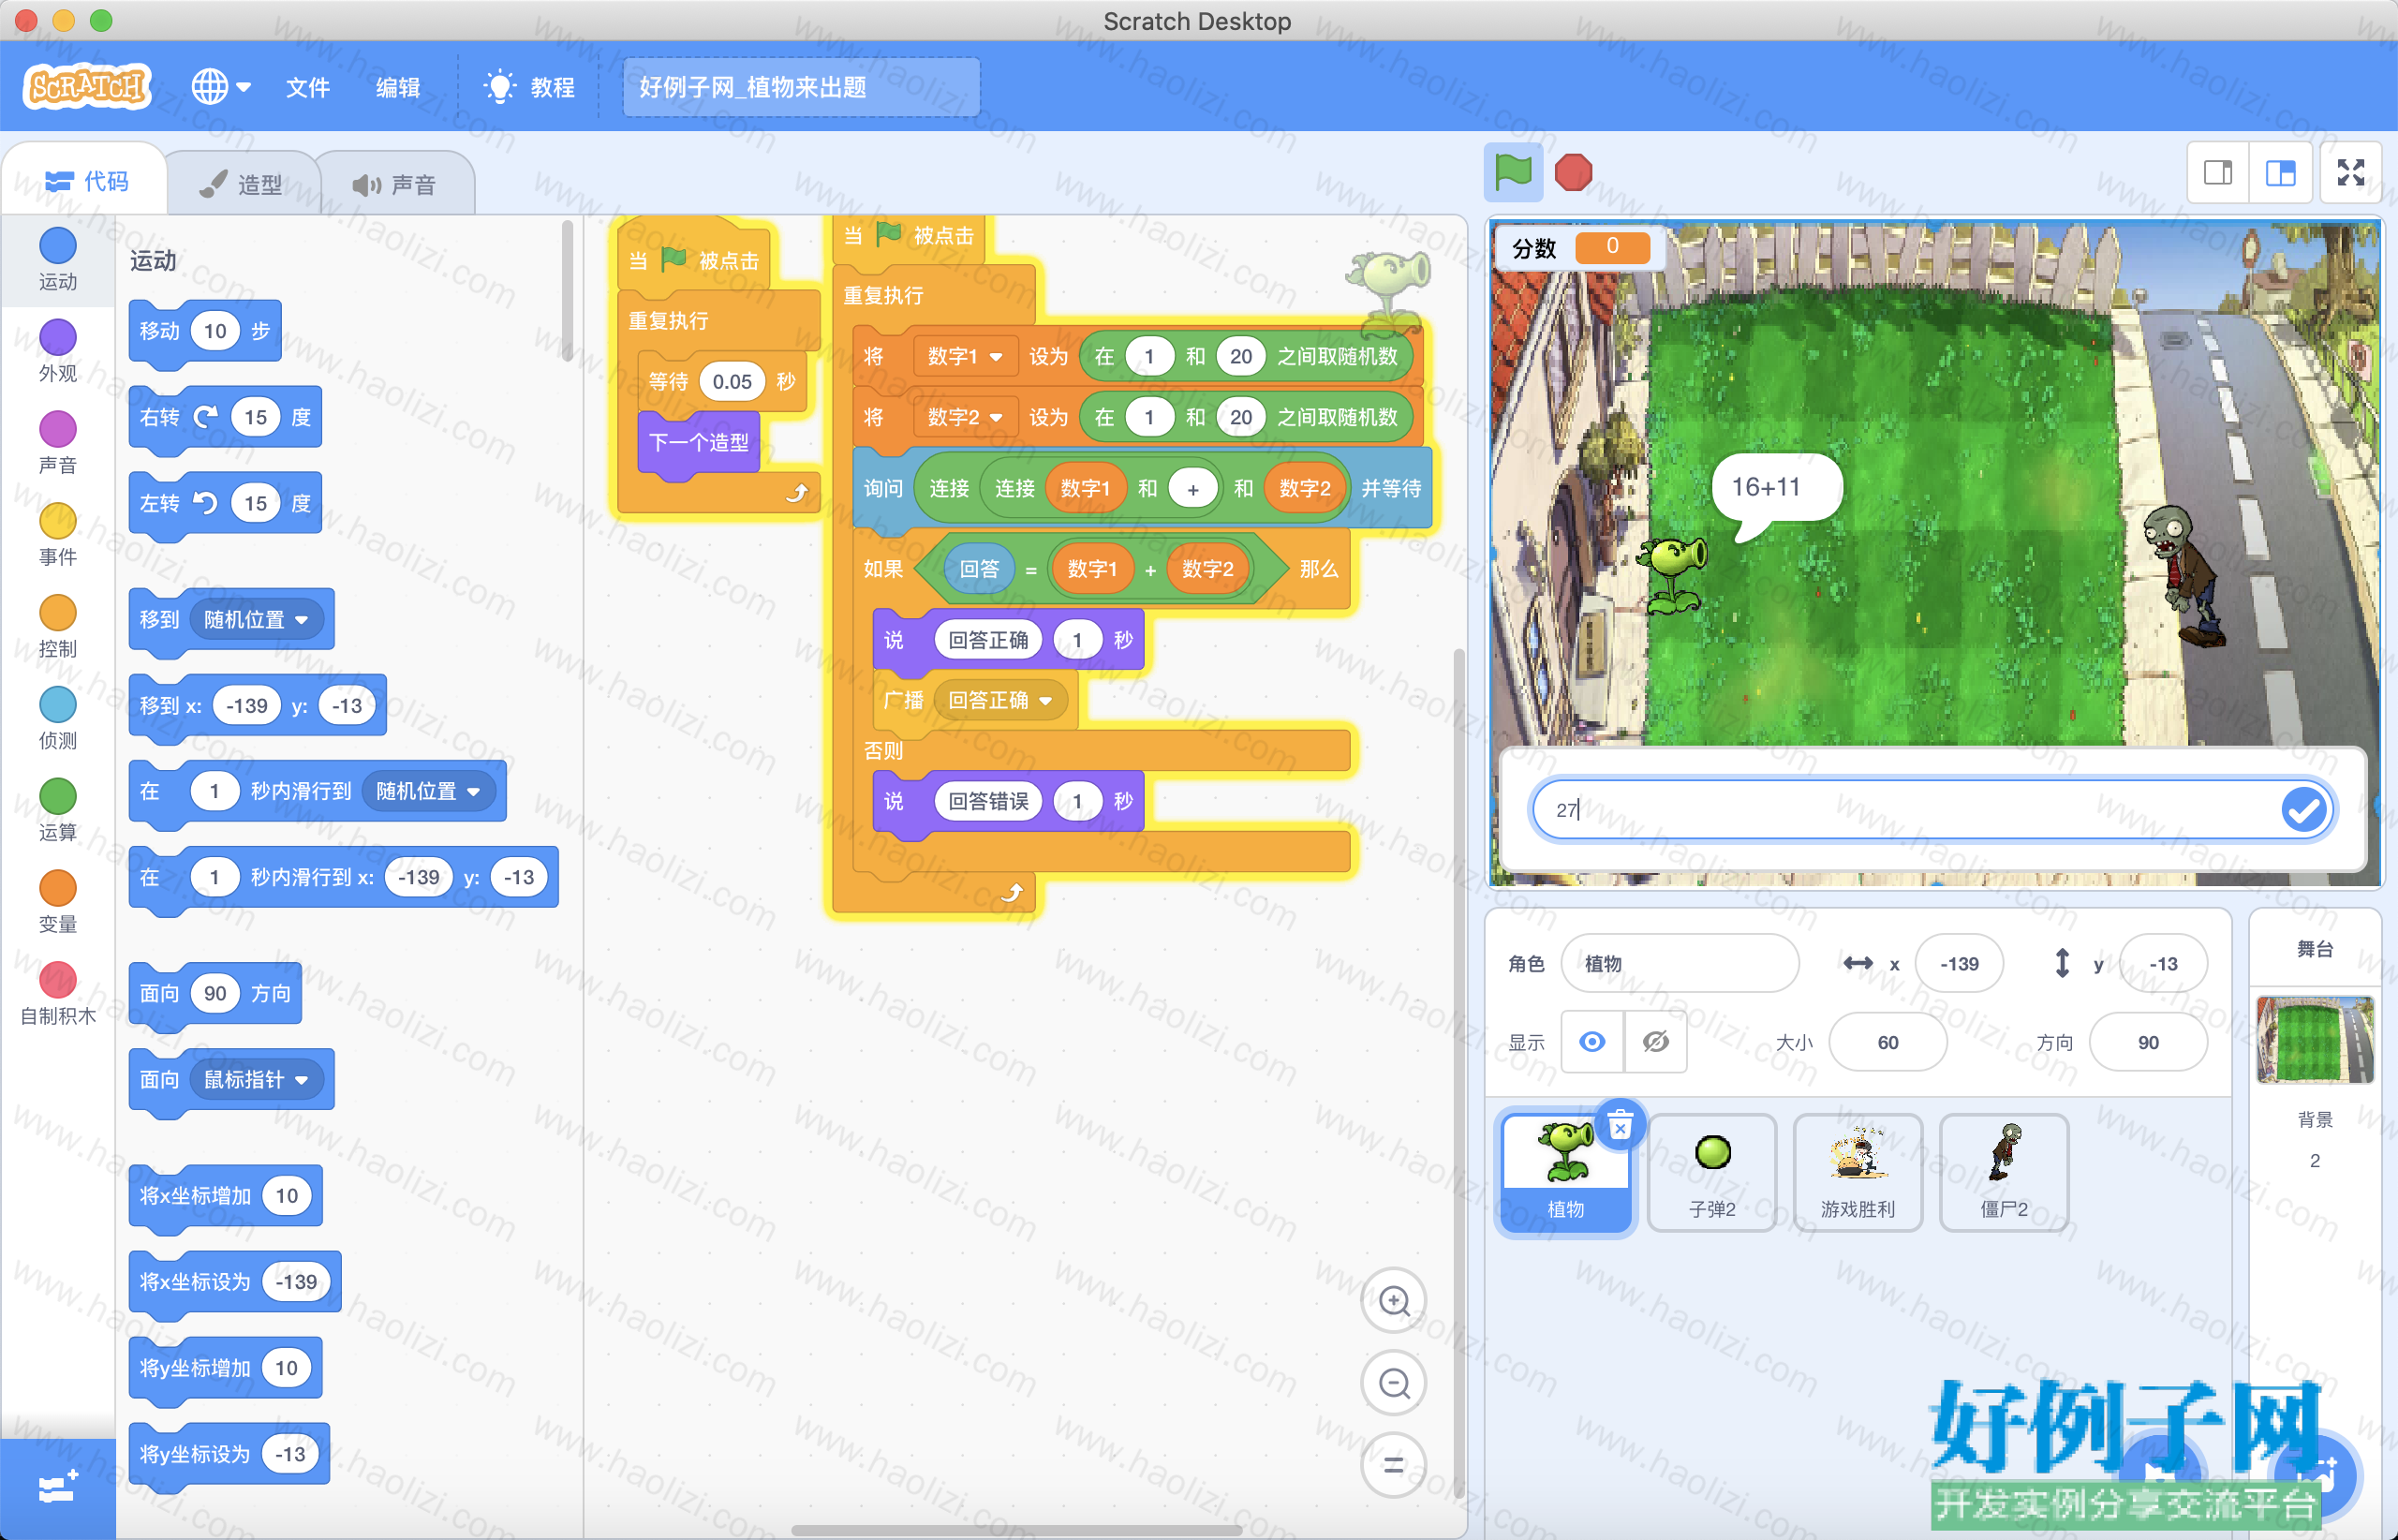This screenshot has width=2398, height=1540.
Task: Click the 0.05 seconds wait value
Action: [x=732, y=381]
